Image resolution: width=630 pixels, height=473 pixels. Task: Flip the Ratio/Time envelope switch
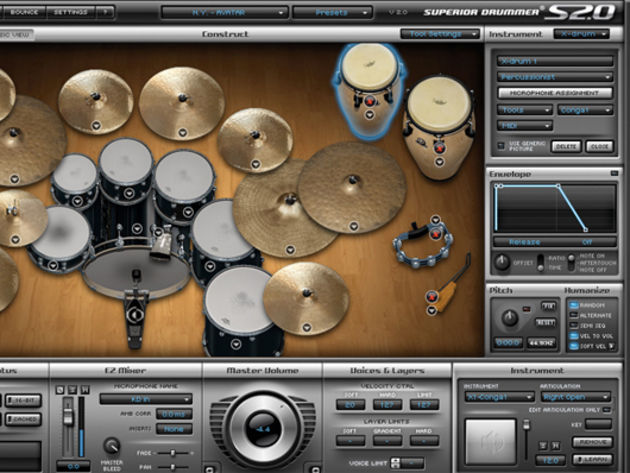pyautogui.click(x=541, y=262)
